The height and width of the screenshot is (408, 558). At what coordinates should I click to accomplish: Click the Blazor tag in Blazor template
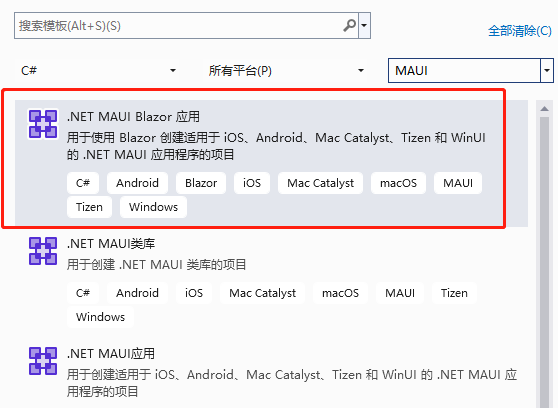[201, 183]
